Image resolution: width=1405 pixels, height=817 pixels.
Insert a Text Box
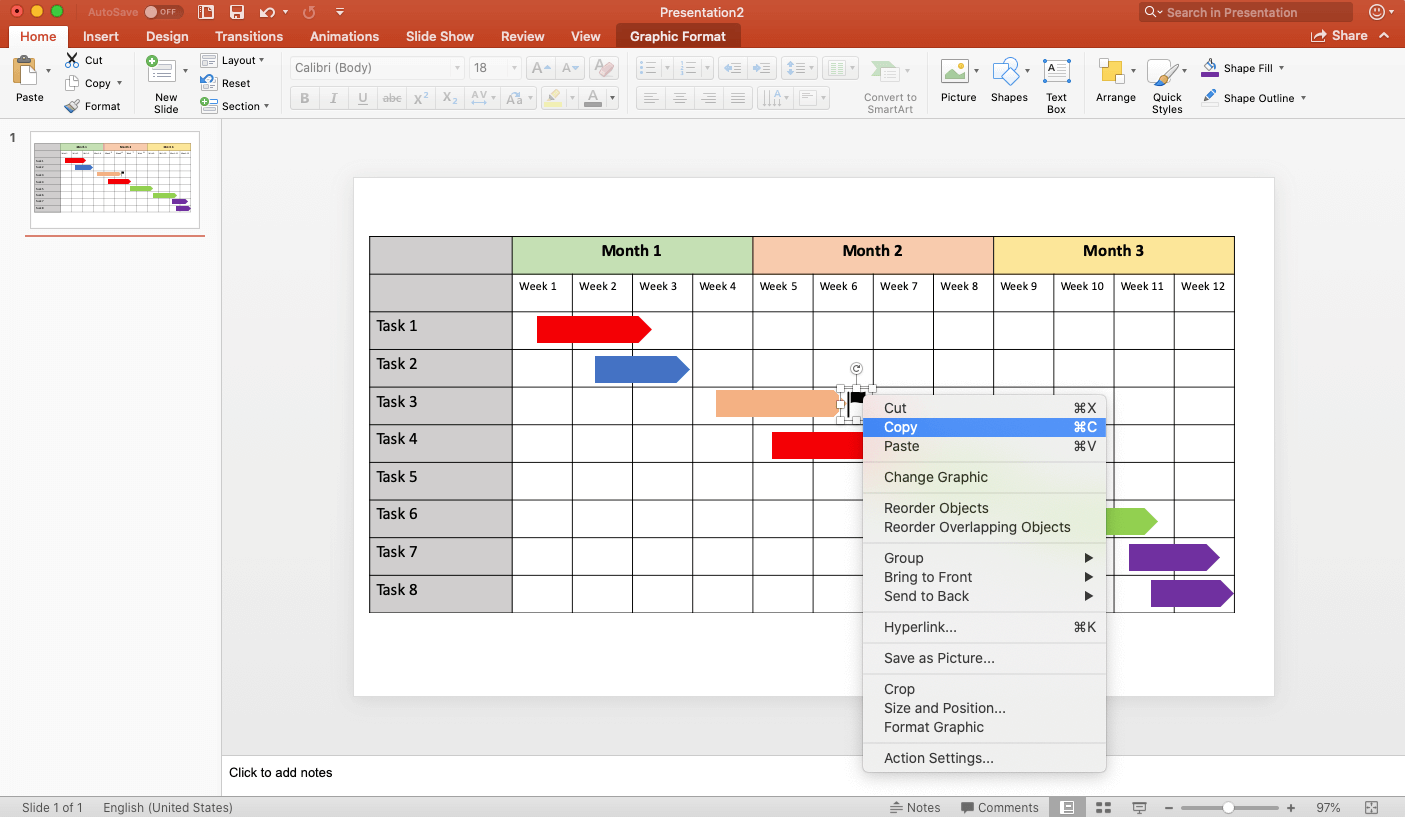coord(1056,73)
